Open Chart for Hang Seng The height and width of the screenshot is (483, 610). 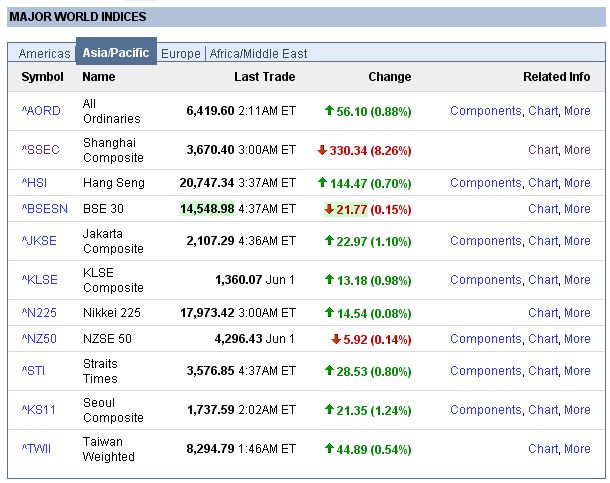(x=543, y=183)
